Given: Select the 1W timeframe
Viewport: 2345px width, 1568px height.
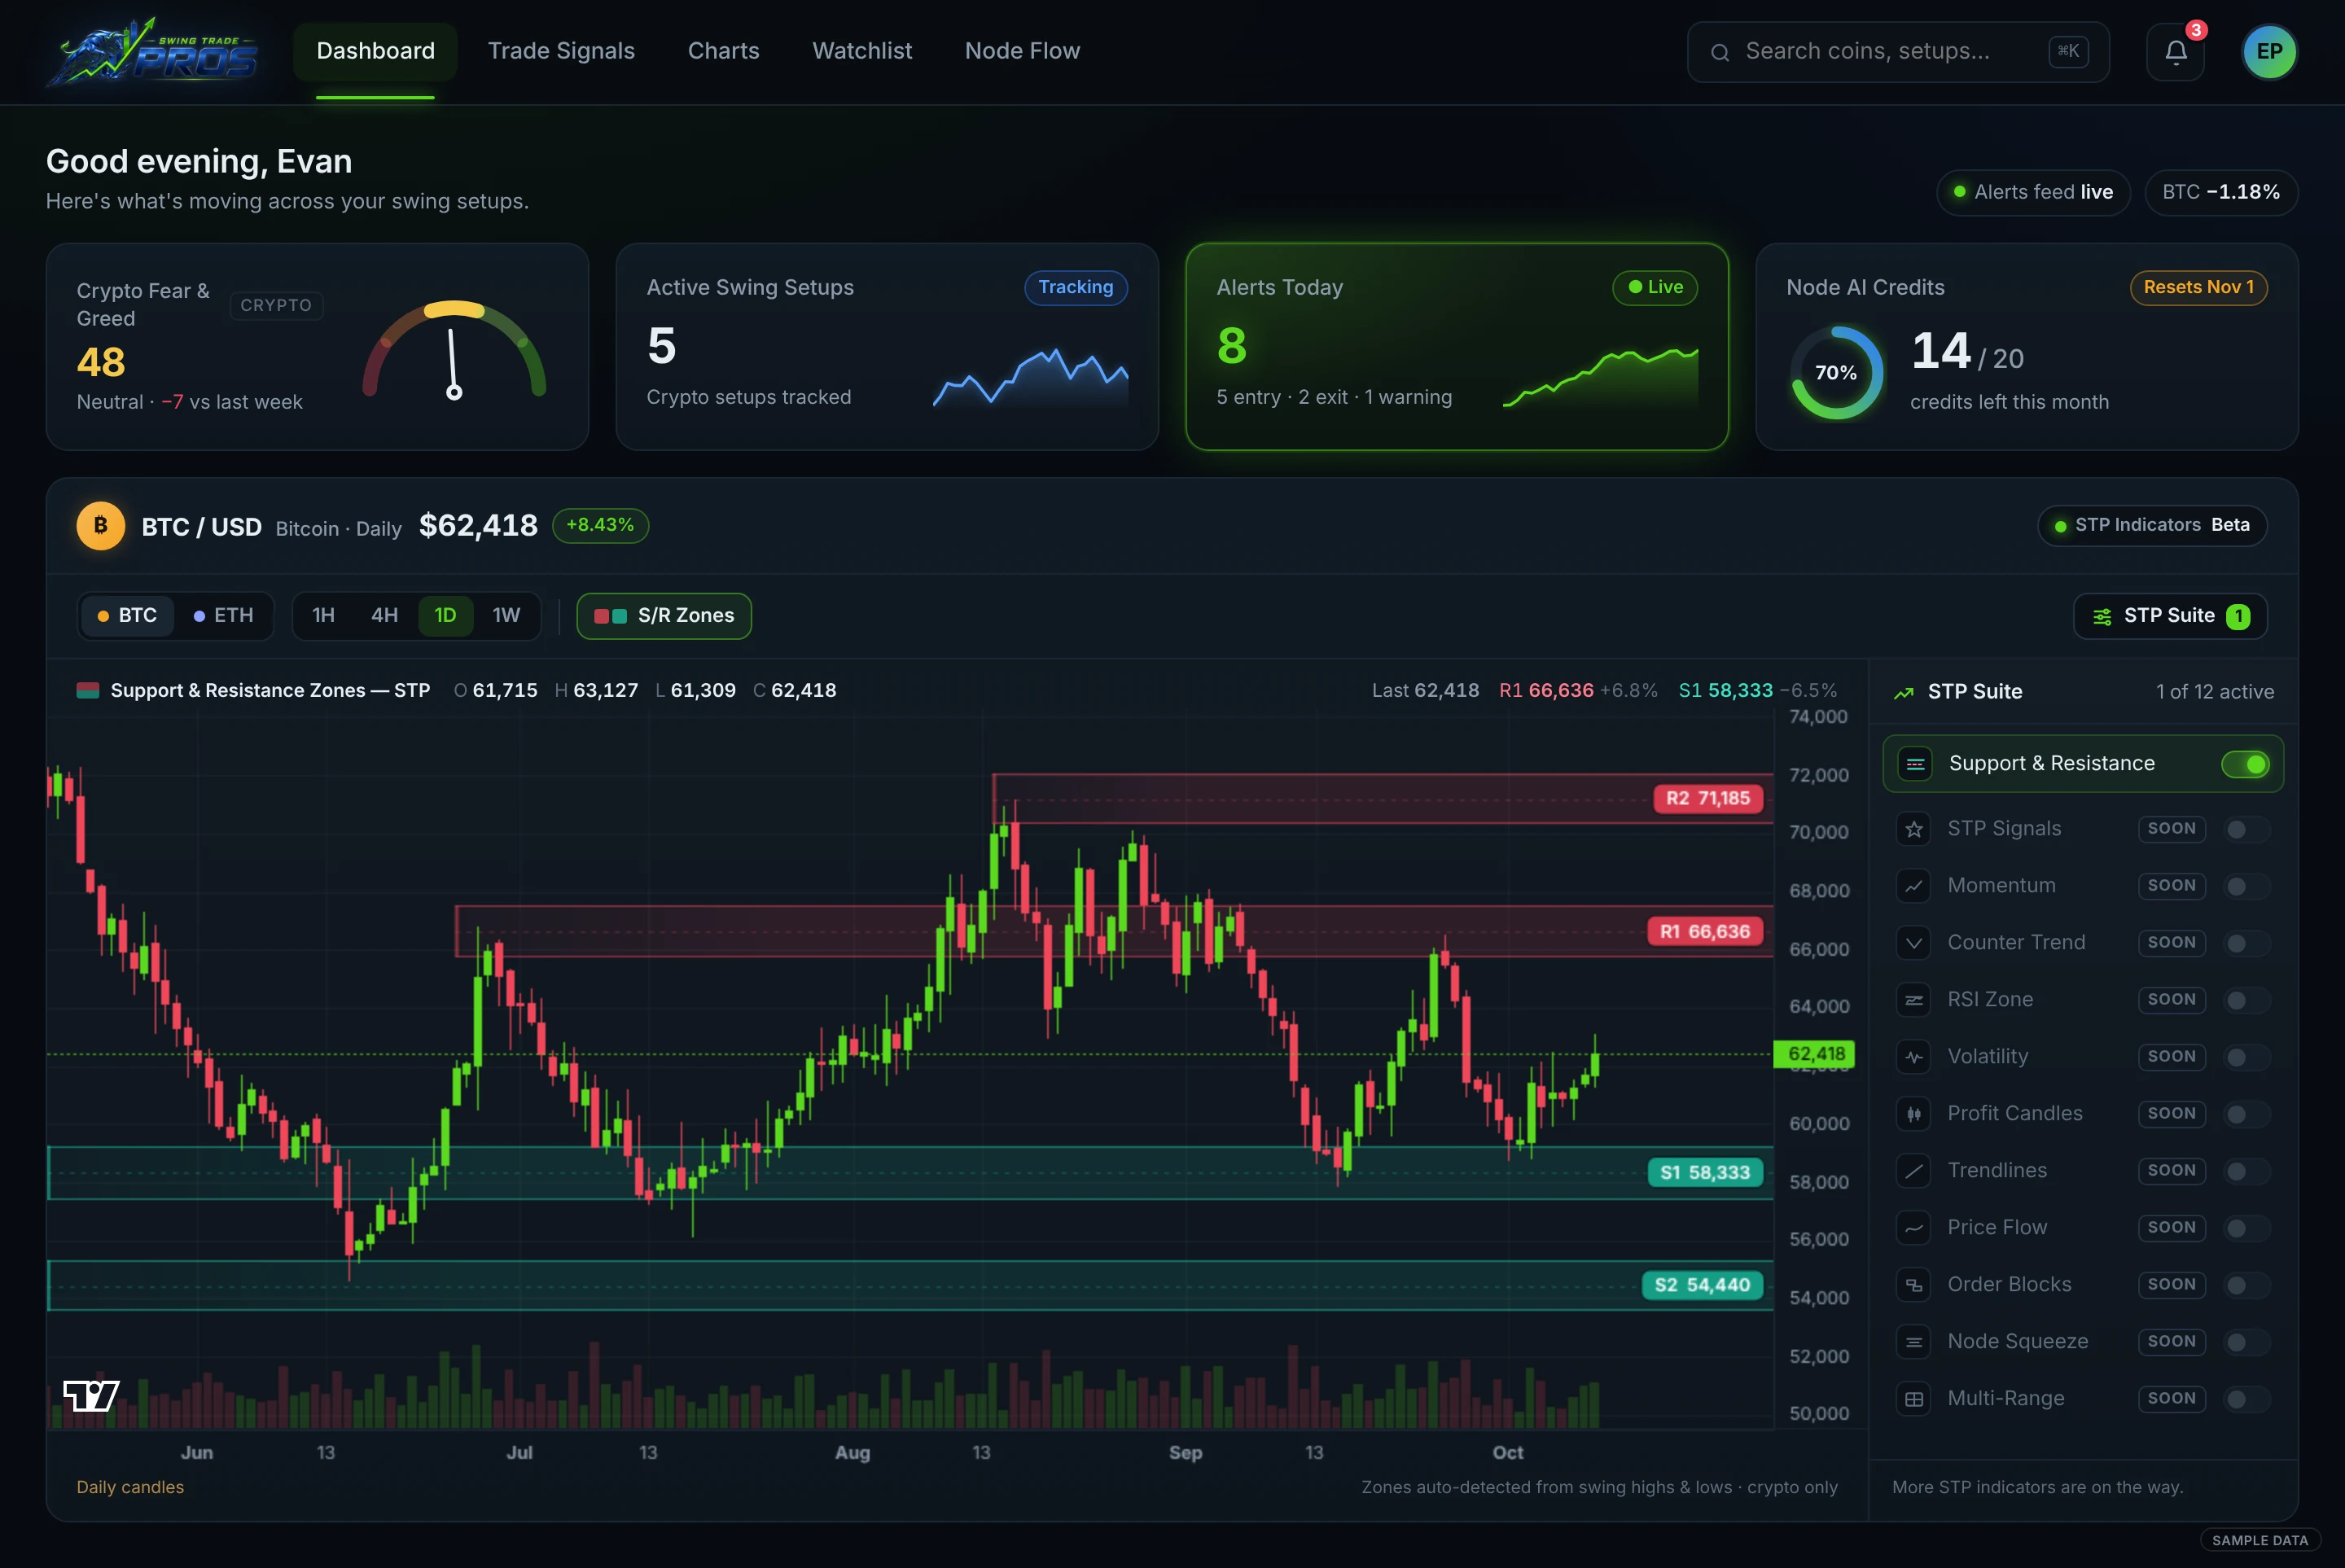Looking at the screenshot, I should [506, 616].
